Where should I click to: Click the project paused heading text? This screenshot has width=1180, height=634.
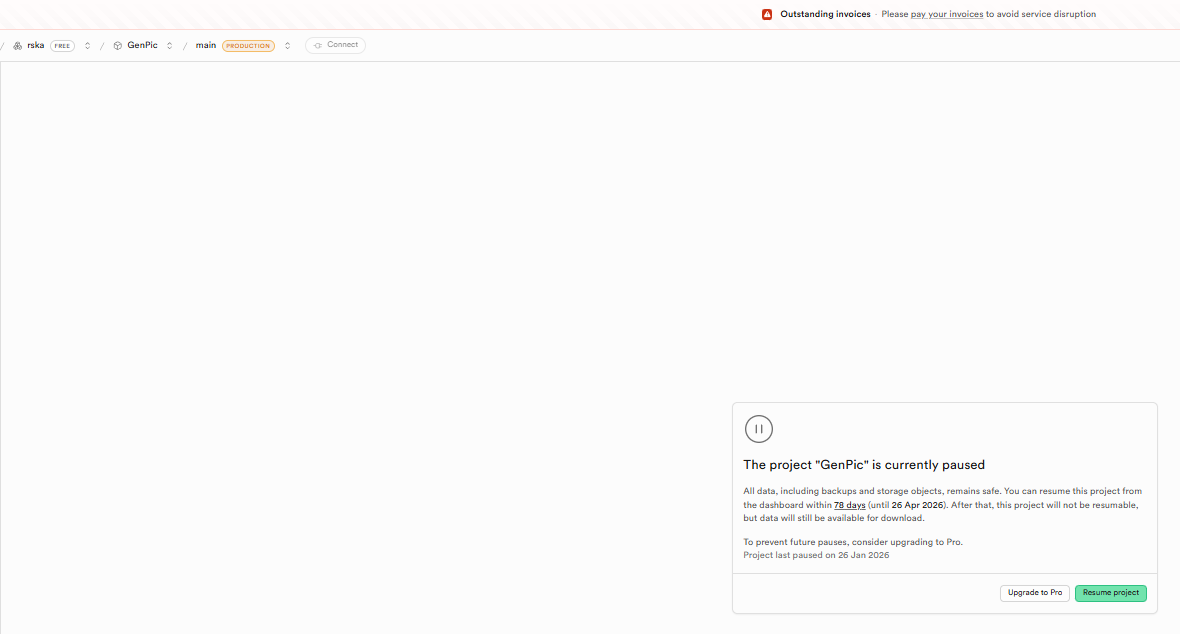point(864,465)
